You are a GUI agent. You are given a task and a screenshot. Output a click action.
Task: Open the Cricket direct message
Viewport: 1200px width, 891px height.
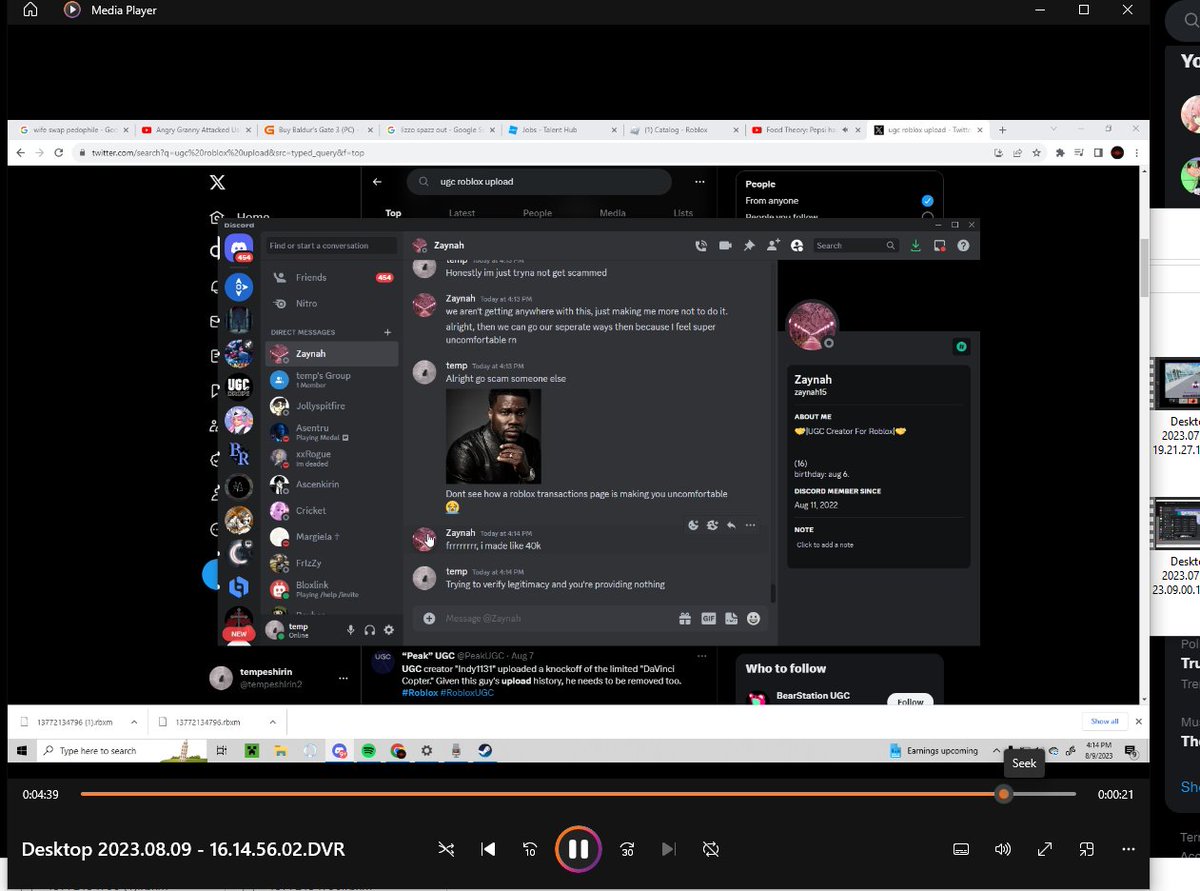[331, 511]
